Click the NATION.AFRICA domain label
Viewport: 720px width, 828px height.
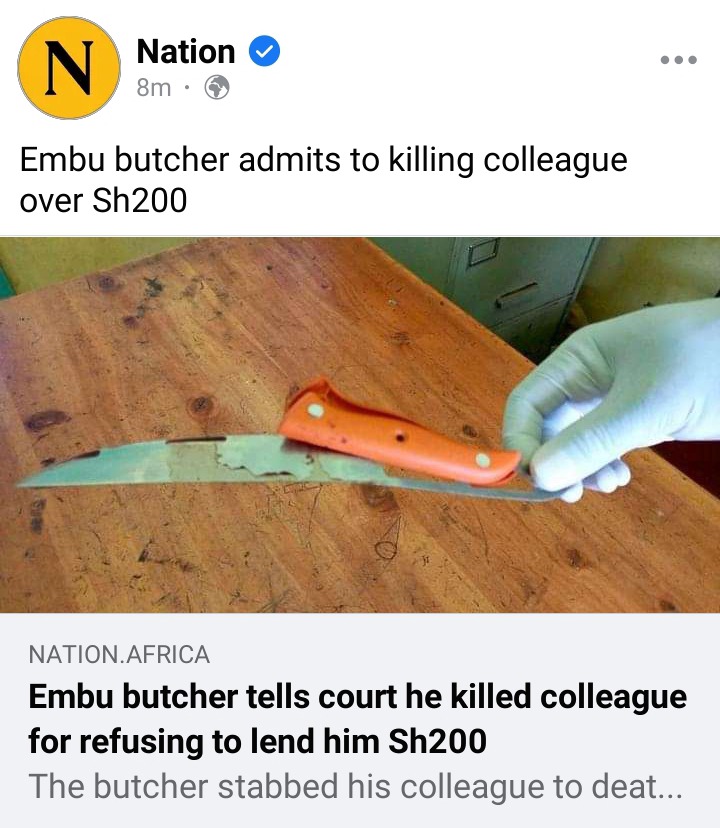point(119,655)
